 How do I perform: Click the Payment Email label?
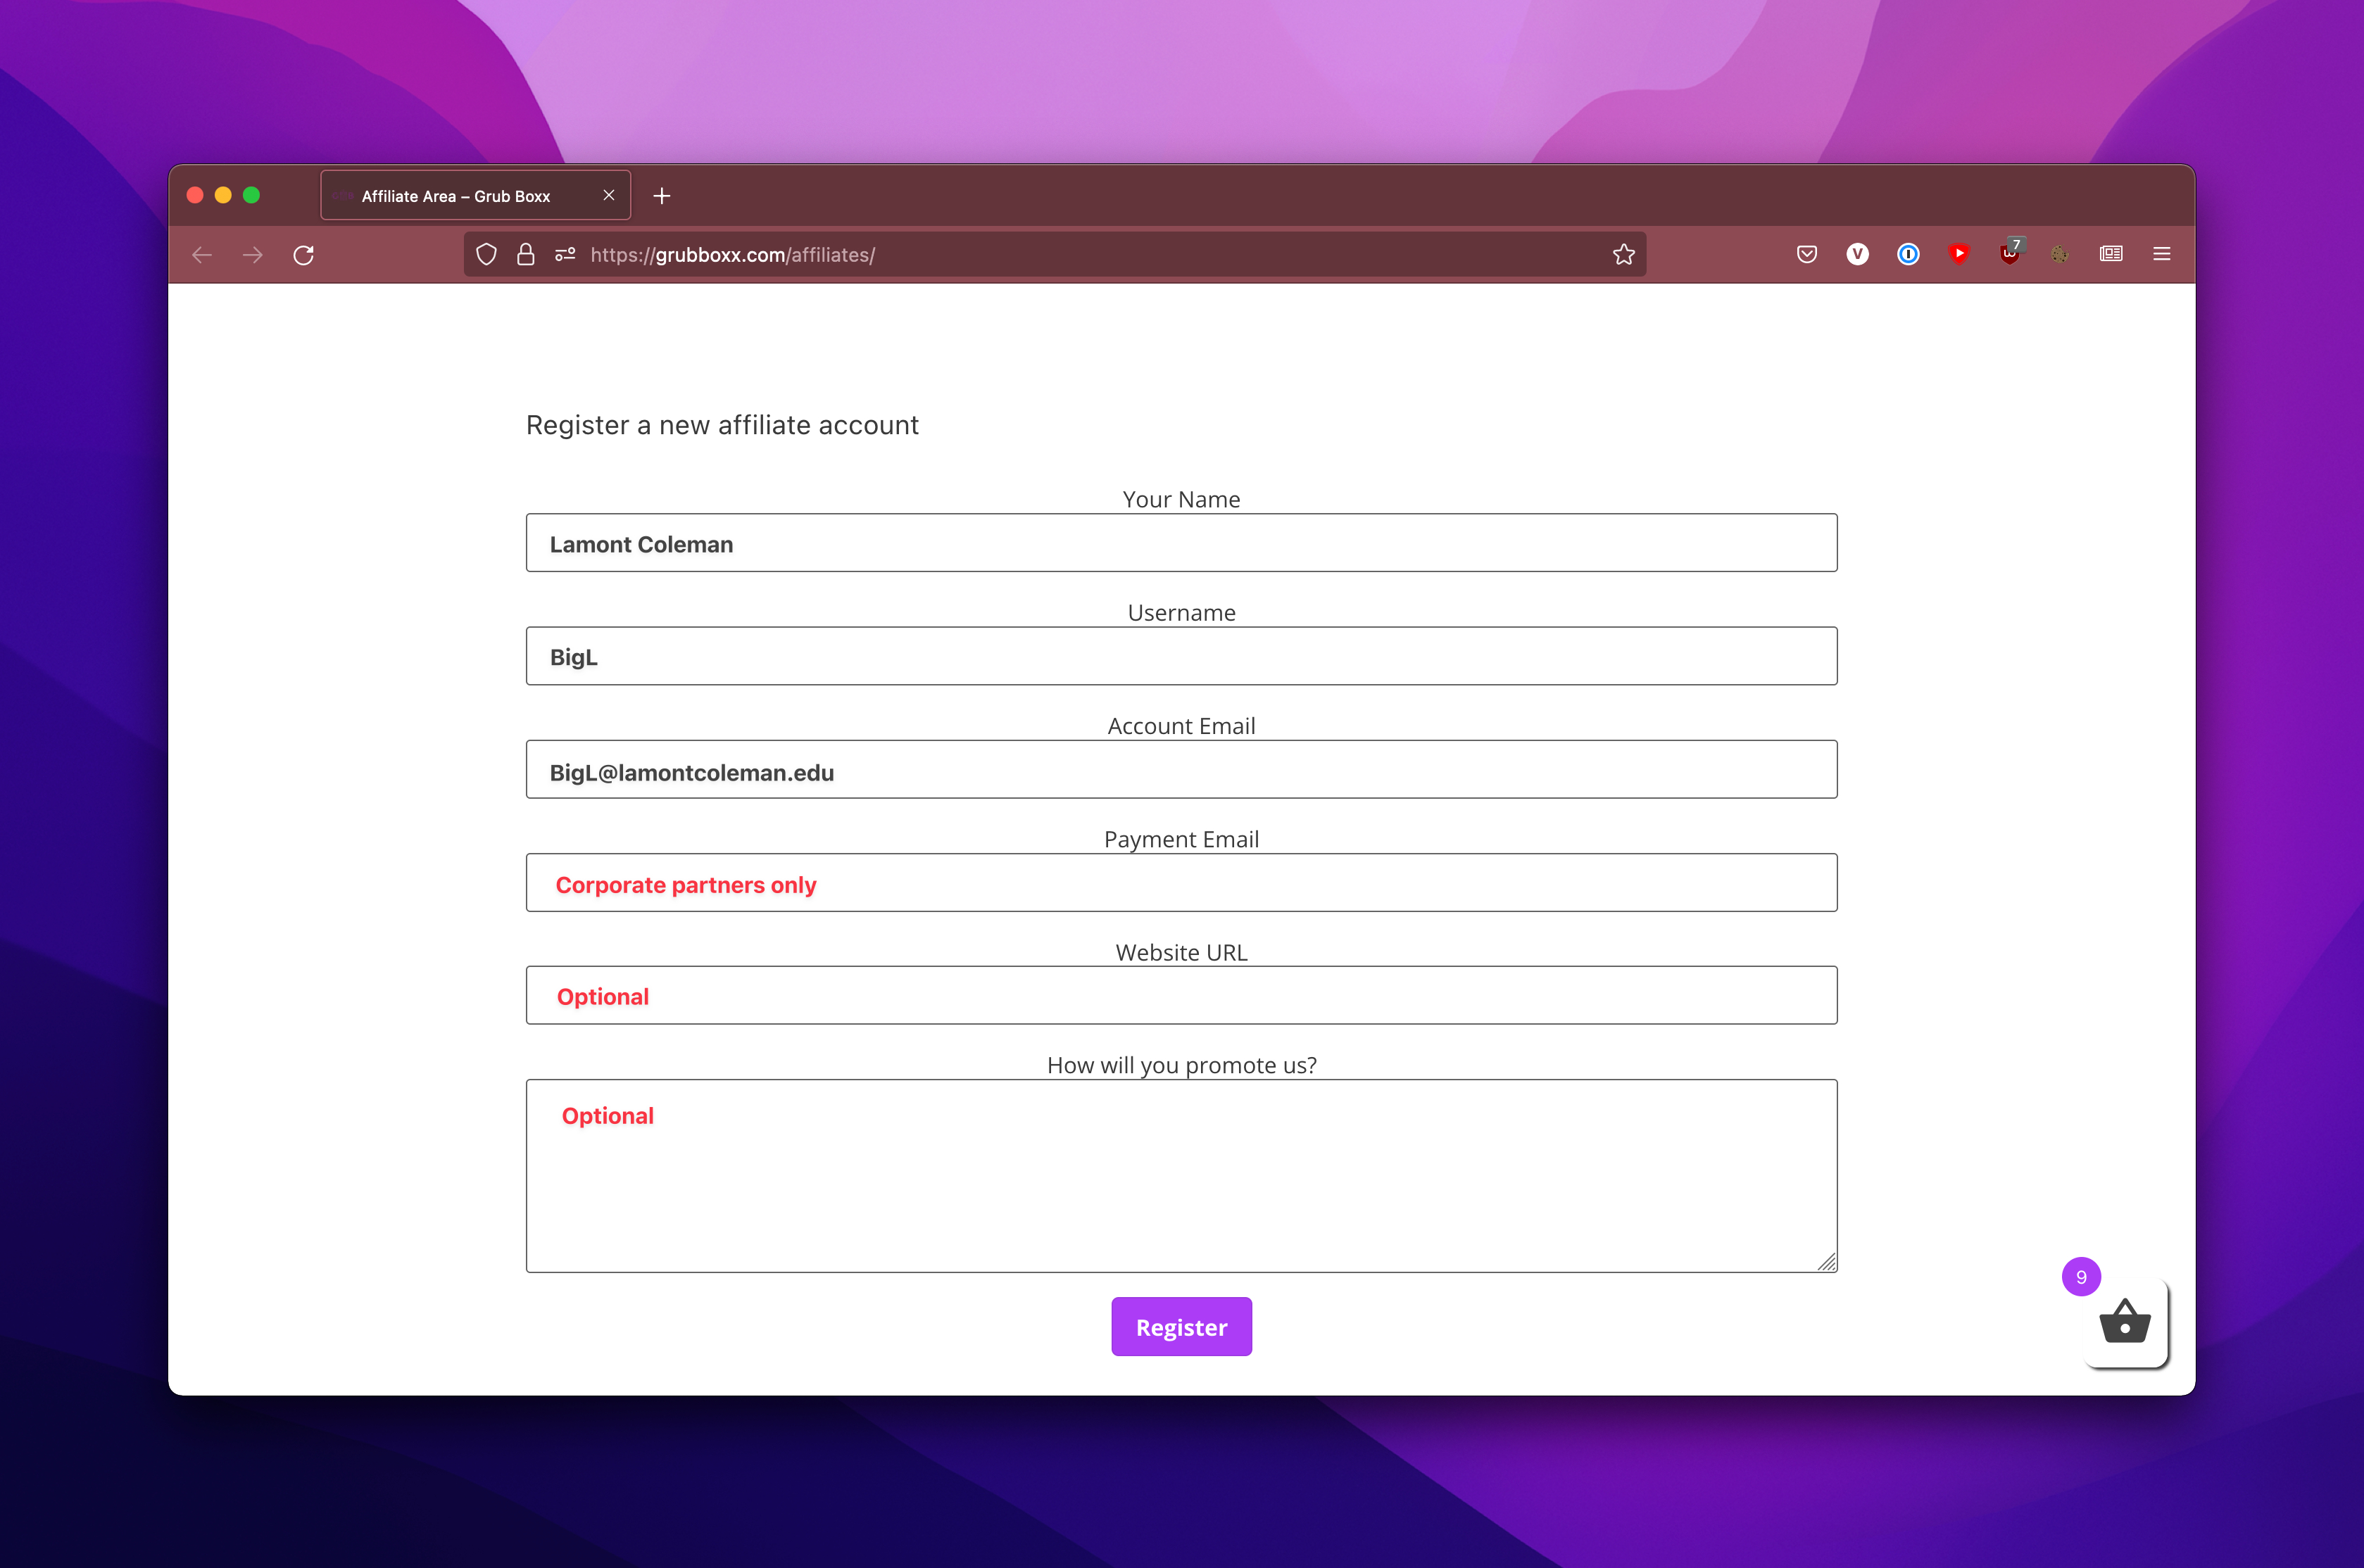tap(1182, 839)
